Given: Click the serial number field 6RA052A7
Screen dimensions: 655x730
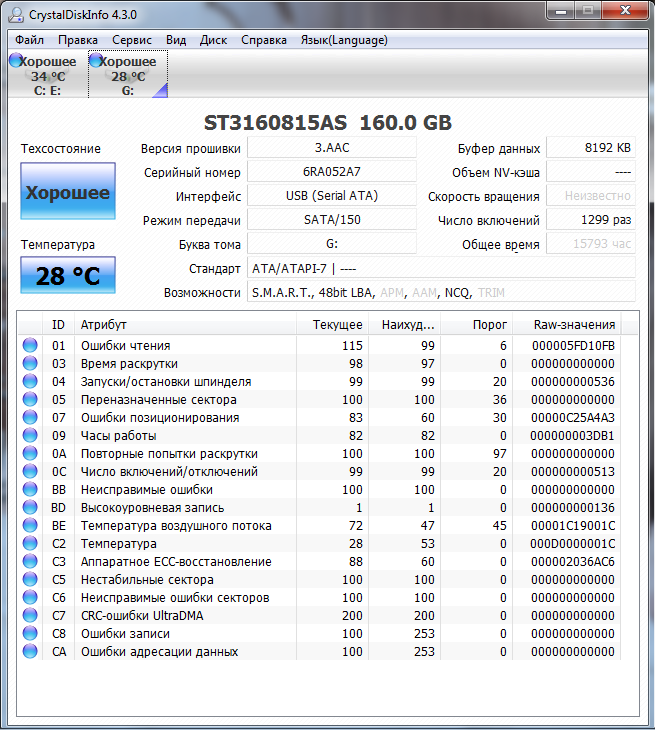Looking at the screenshot, I should coord(332,172).
